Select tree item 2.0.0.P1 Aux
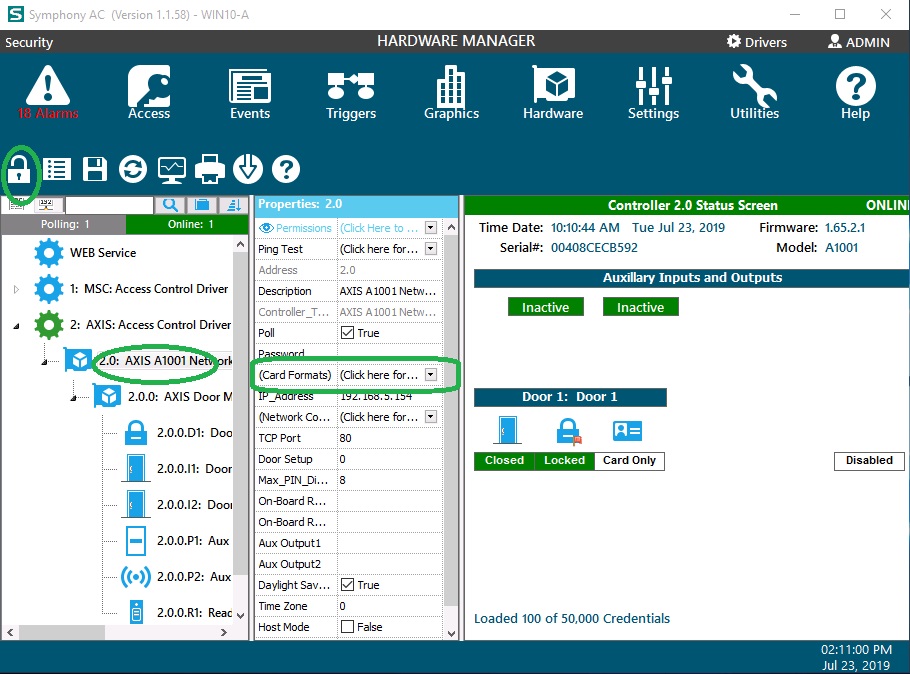Image resolution: width=910 pixels, height=674 pixels. click(x=193, y=540)
